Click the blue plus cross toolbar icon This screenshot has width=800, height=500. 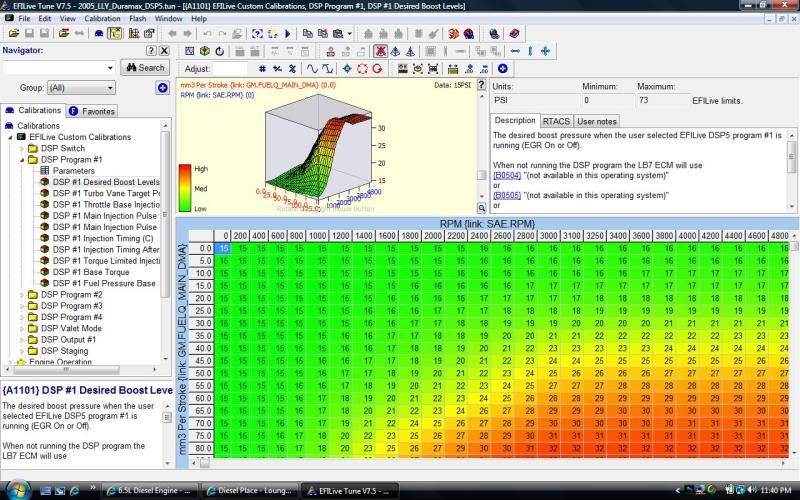(545, 51)
